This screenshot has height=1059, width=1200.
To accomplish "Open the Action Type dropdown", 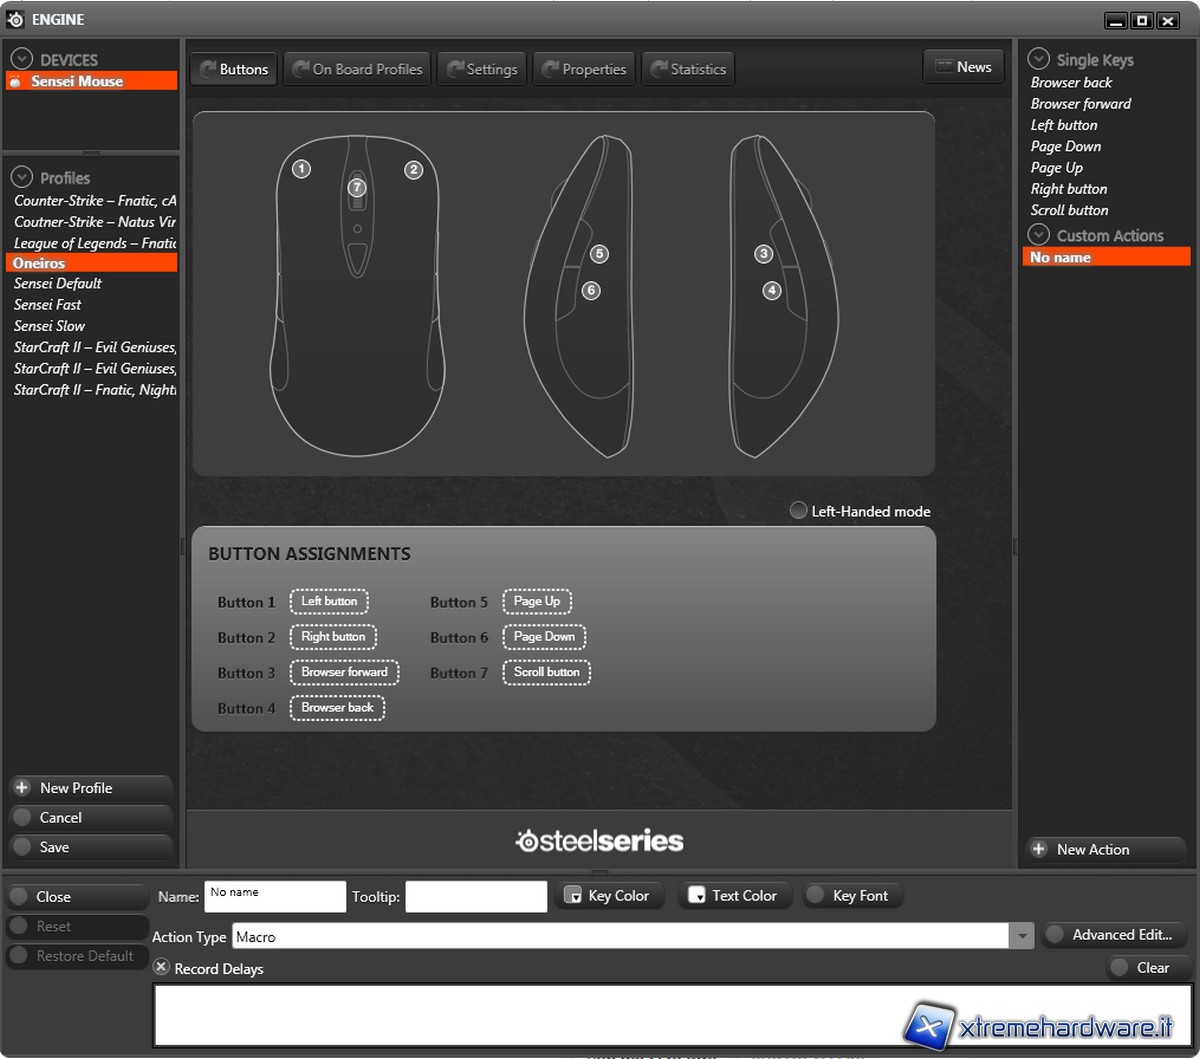I will [1020, 936].
